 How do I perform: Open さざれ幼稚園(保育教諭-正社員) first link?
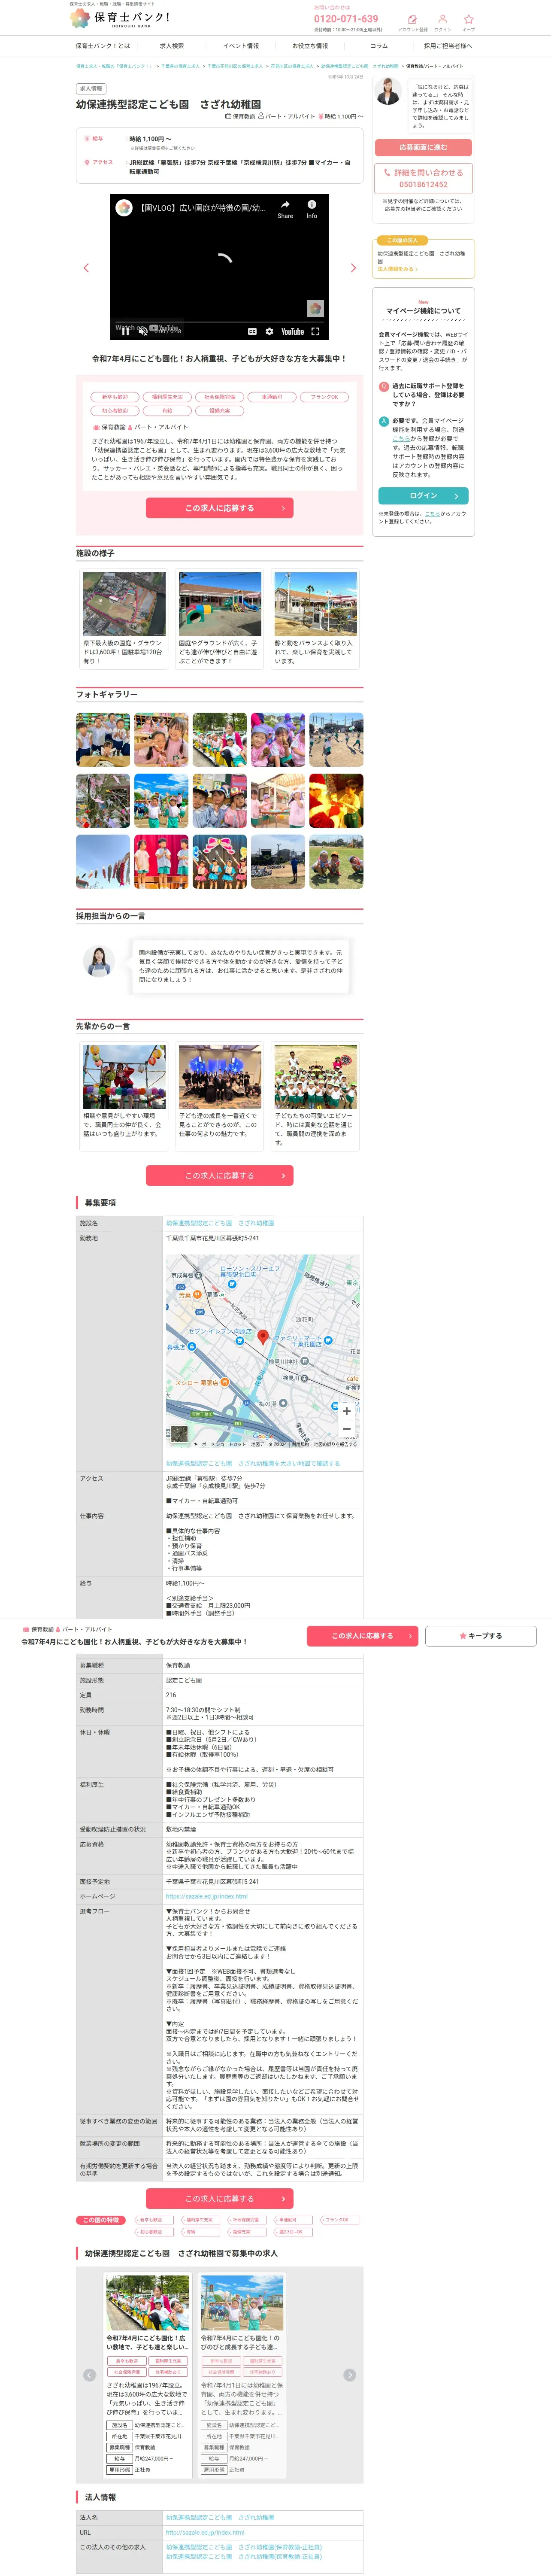(244, 2547)
